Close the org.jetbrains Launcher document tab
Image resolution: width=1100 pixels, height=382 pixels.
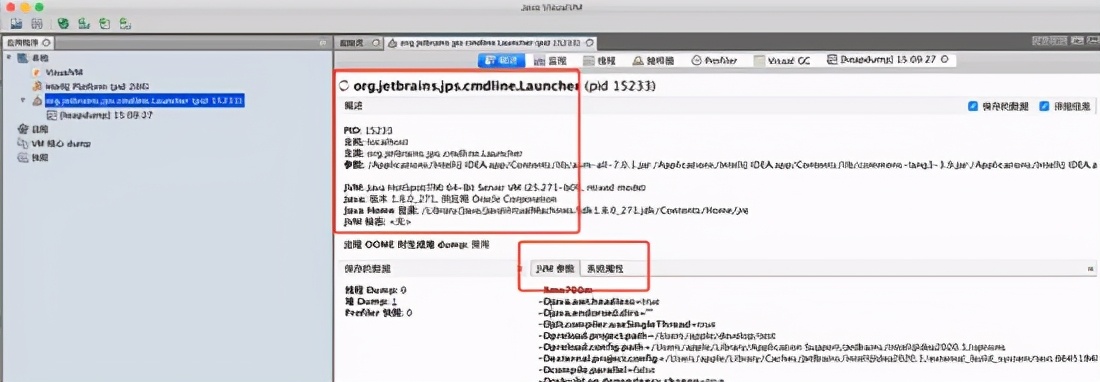[589, 43]
